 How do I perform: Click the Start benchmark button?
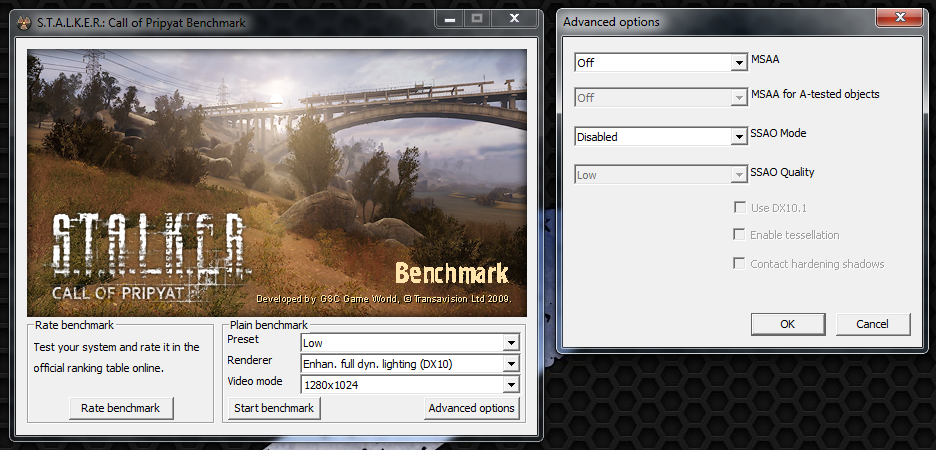[x=274, y=408]
